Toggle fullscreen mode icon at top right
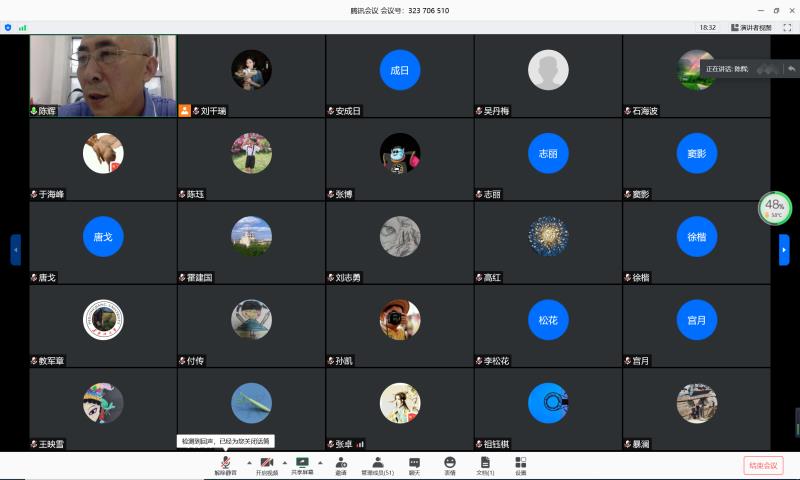800x480 pixels. click(786, 28)
